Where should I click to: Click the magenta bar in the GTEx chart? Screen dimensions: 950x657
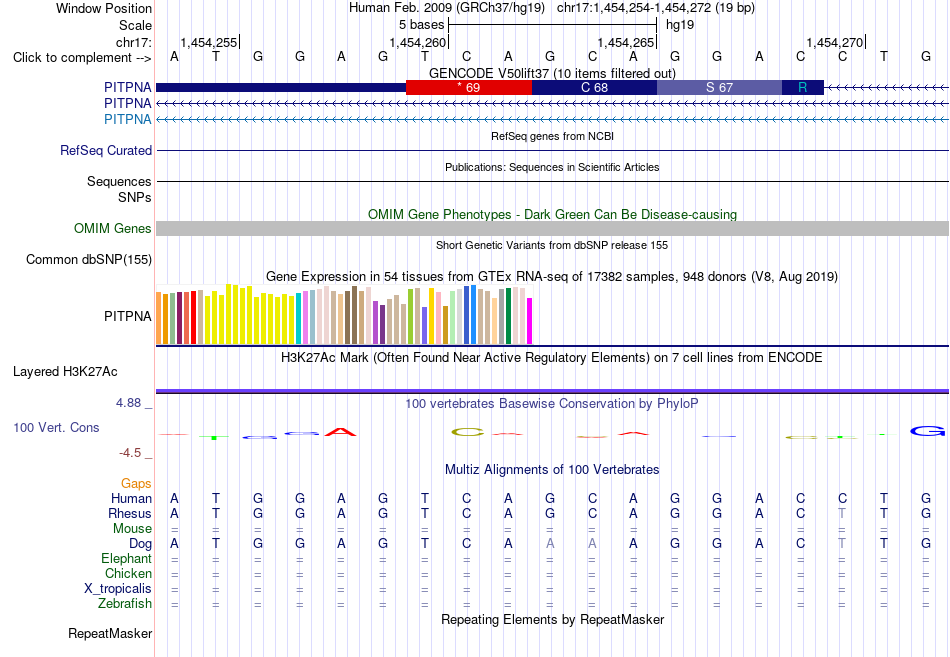pos(530,321)
